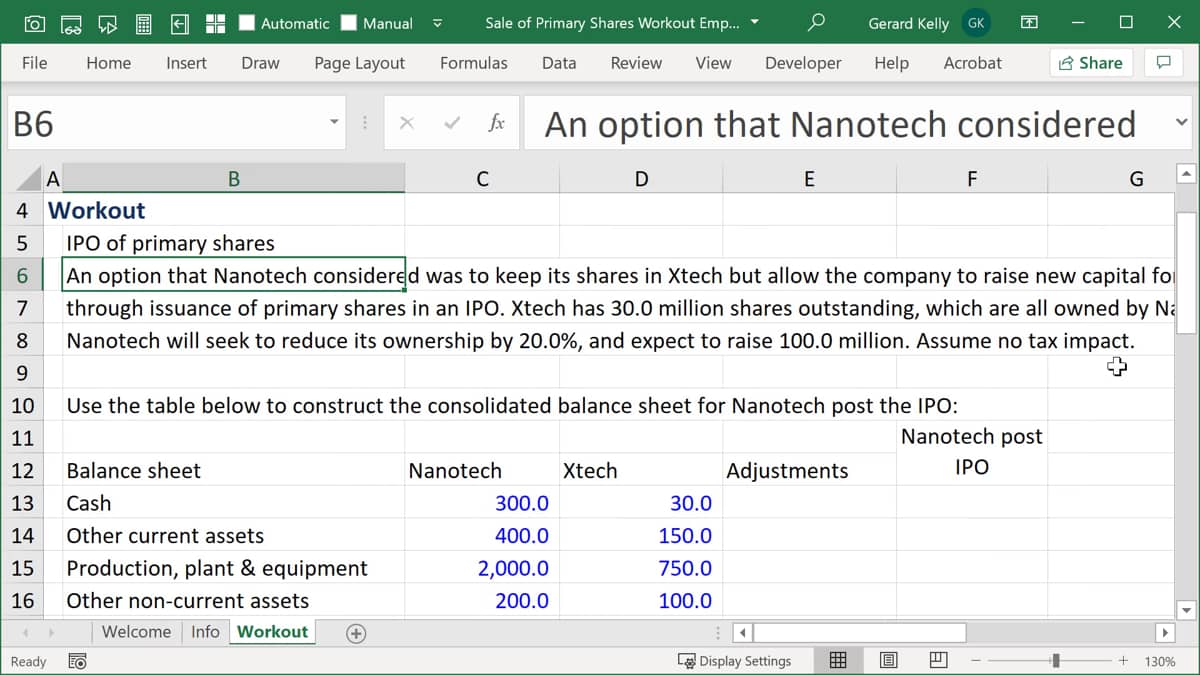Select the Workout sheet tab
The width and height of the screenshot is (1200, 675).
[x=273, y=632]
